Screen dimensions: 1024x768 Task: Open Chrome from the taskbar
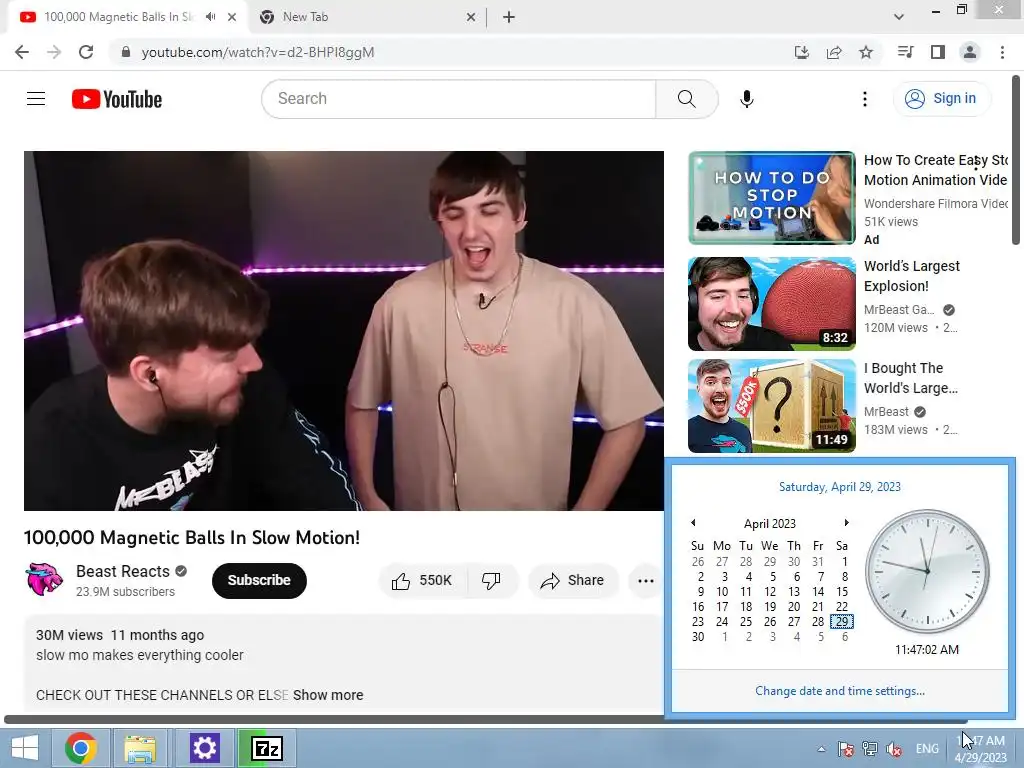81,748
